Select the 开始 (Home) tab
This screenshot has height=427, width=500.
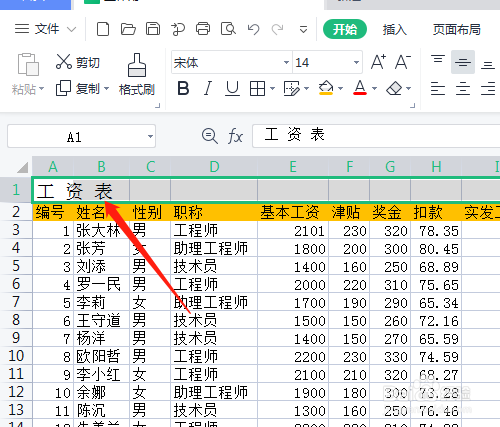point(345,29)
